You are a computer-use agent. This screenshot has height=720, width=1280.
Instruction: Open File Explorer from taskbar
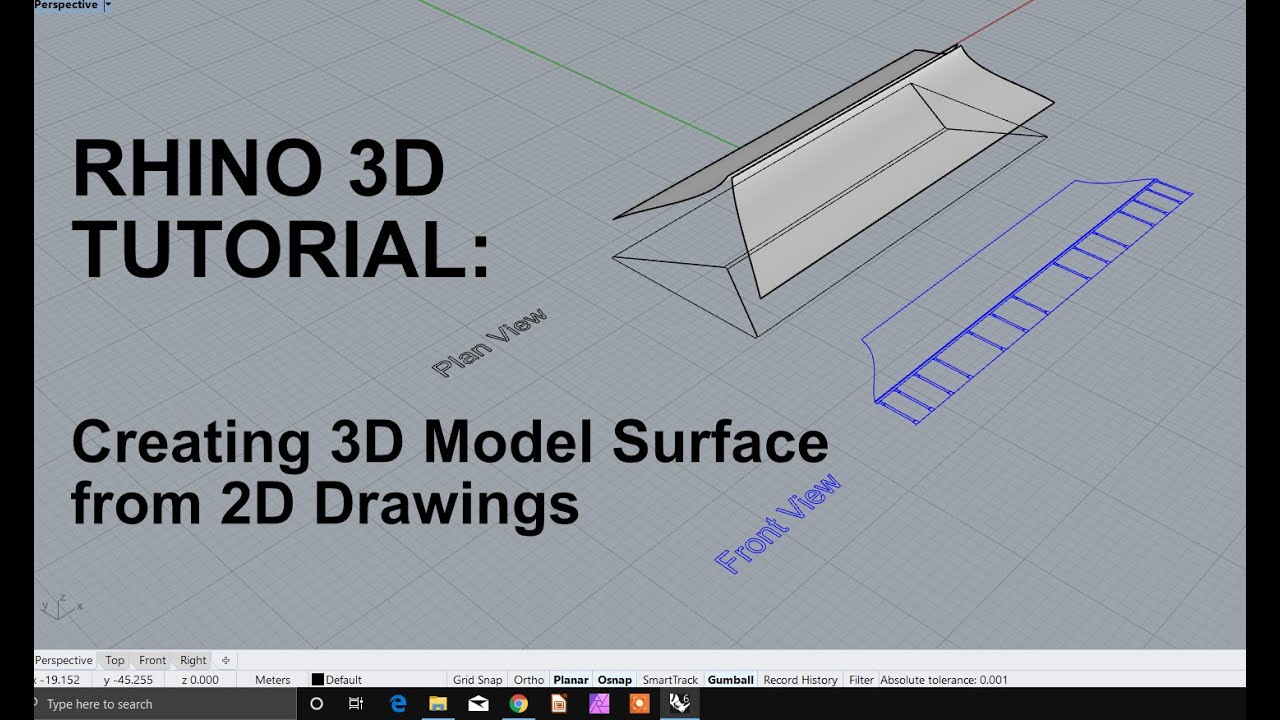438,704
